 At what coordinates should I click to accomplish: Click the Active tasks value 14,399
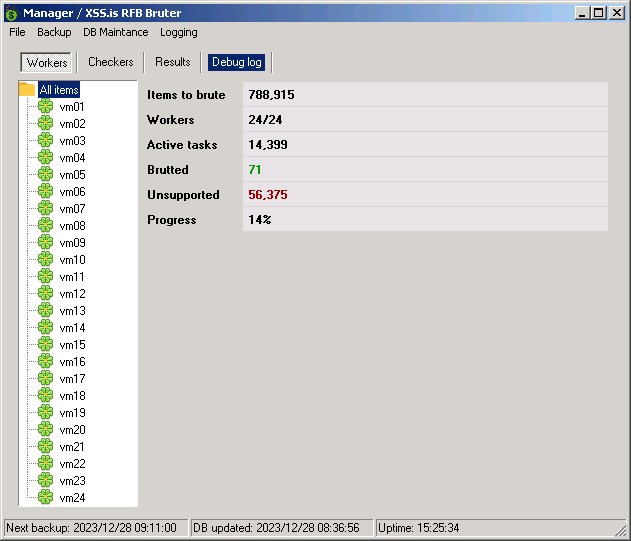(x=268, y=145)
